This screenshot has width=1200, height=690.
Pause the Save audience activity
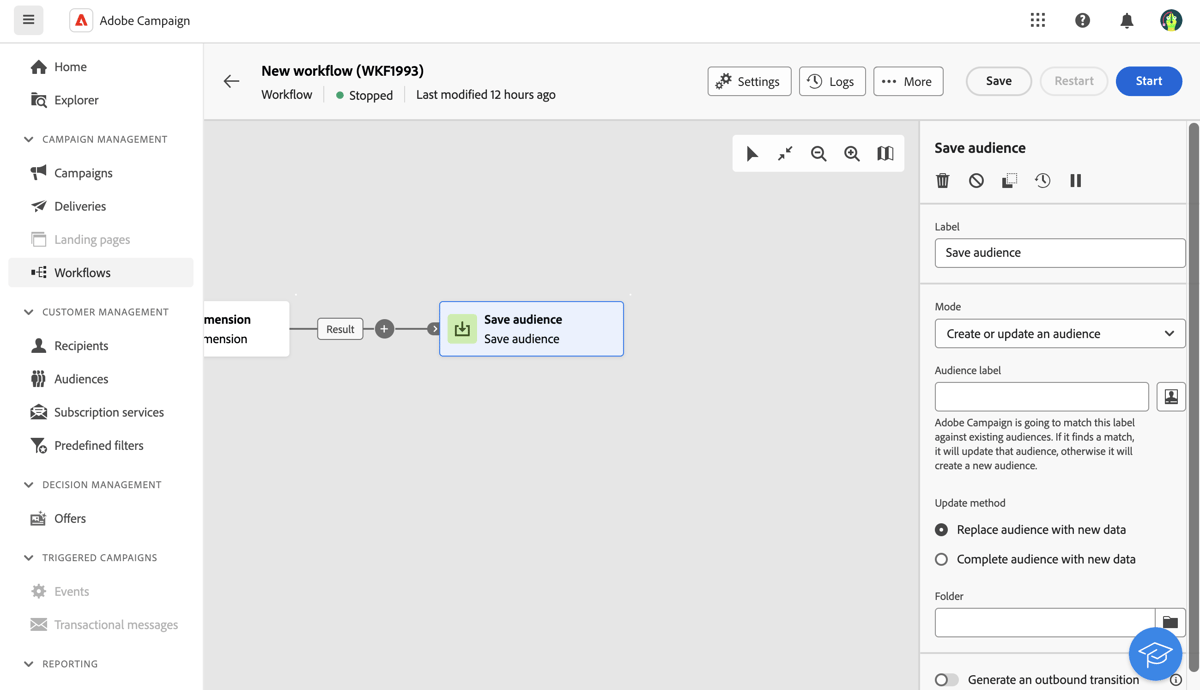pos(1076,180)
